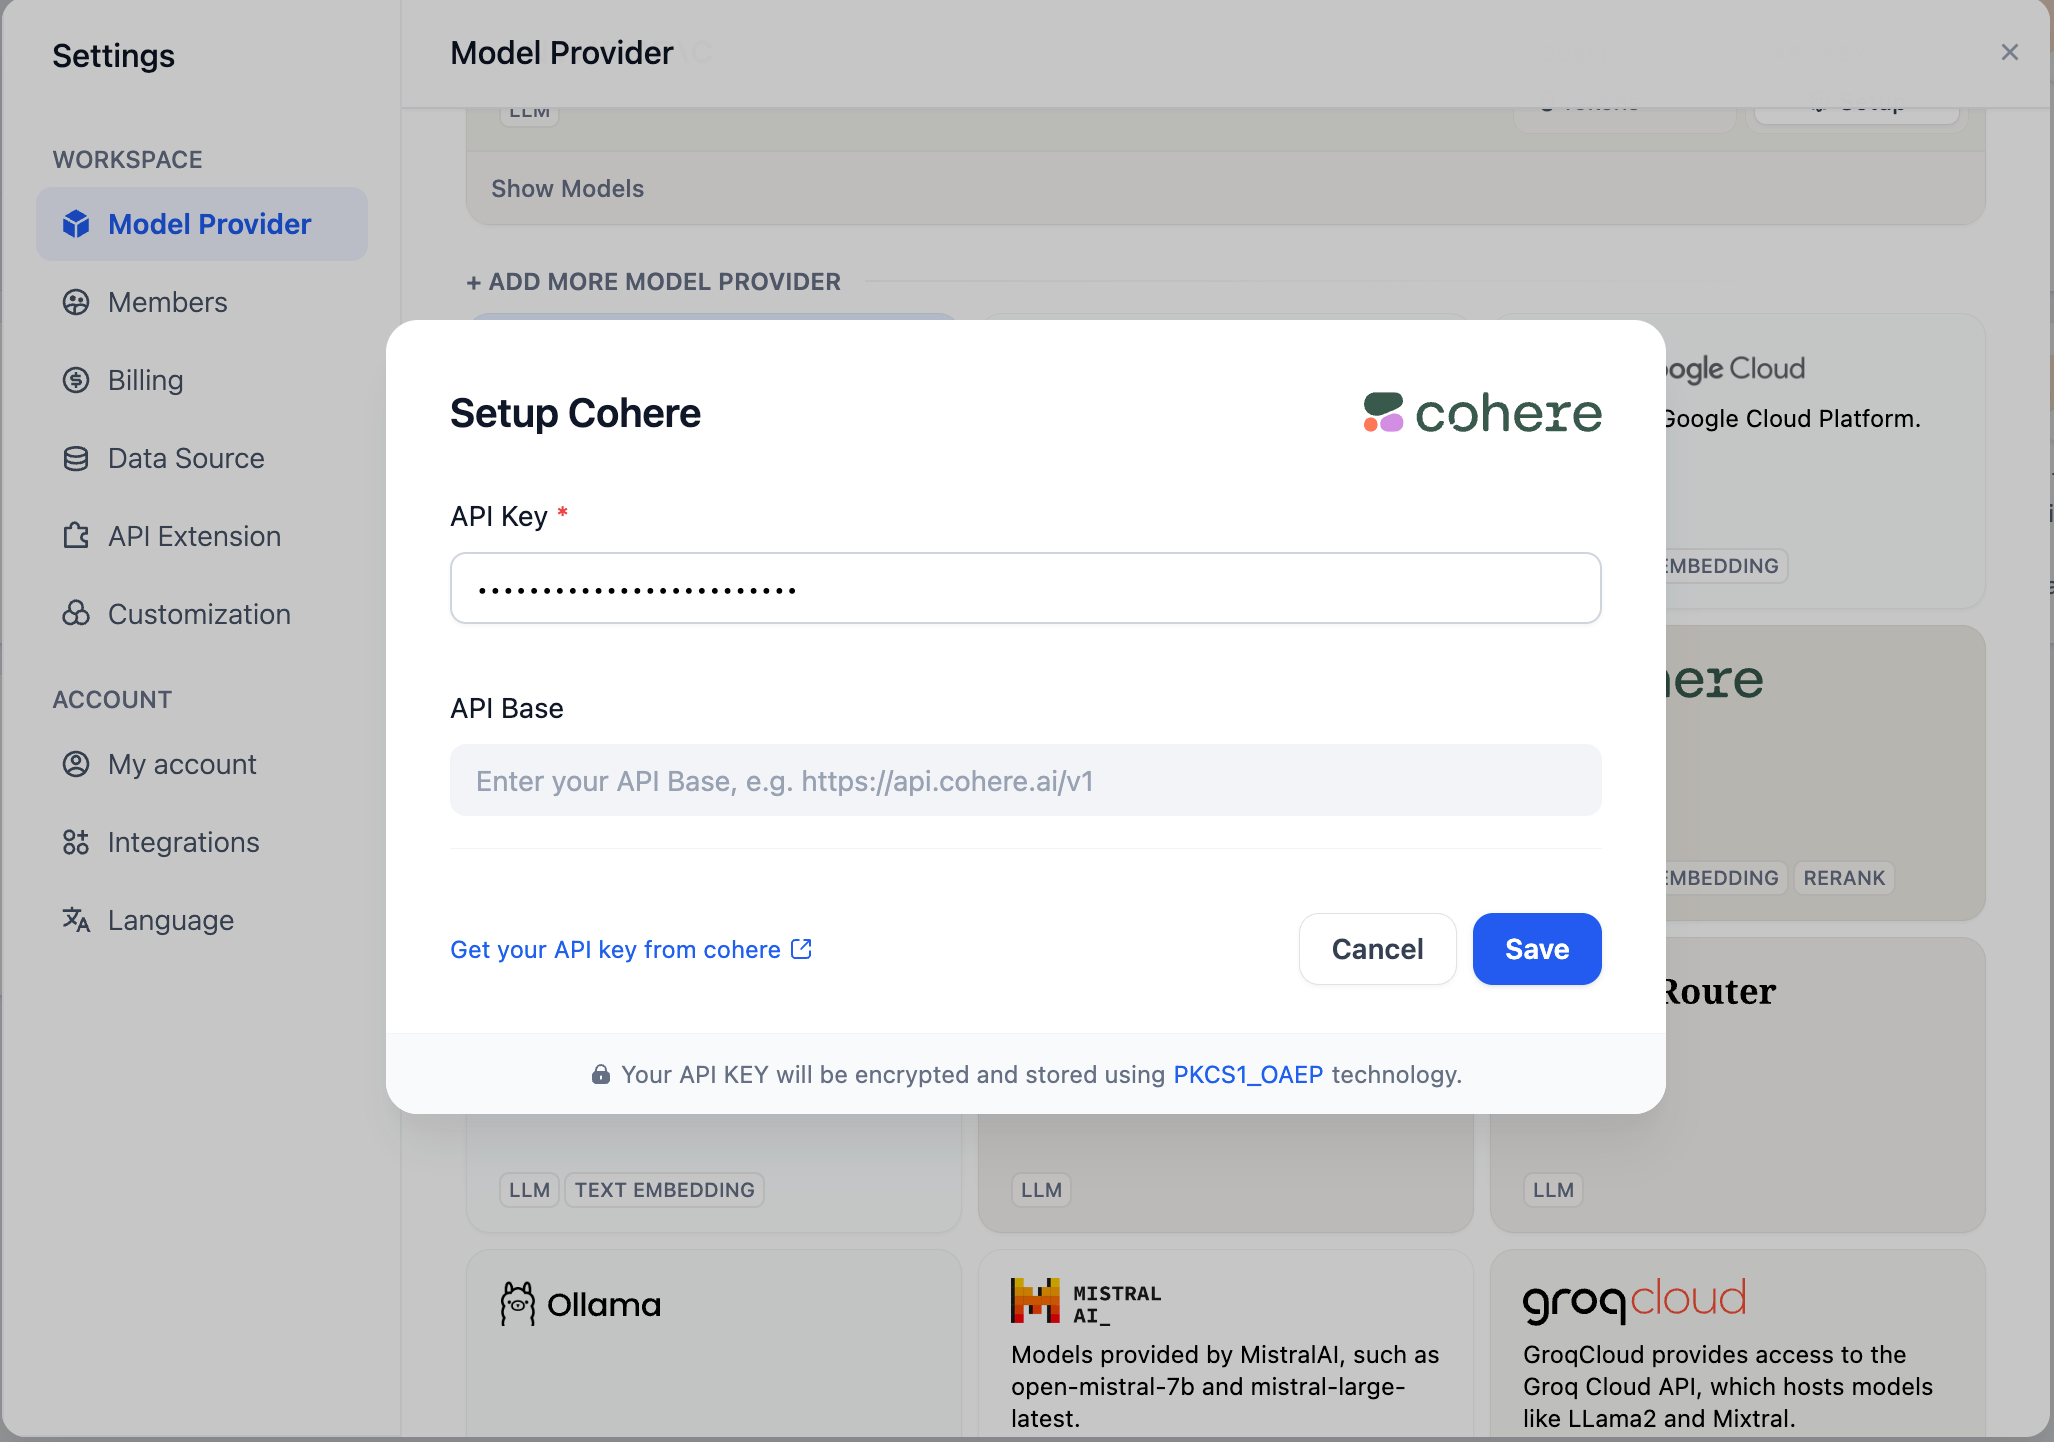Viewport: 2054px width, 1442px height.
Task: Cancel the Cohere setup dialog
Action: pos(1377,949)
